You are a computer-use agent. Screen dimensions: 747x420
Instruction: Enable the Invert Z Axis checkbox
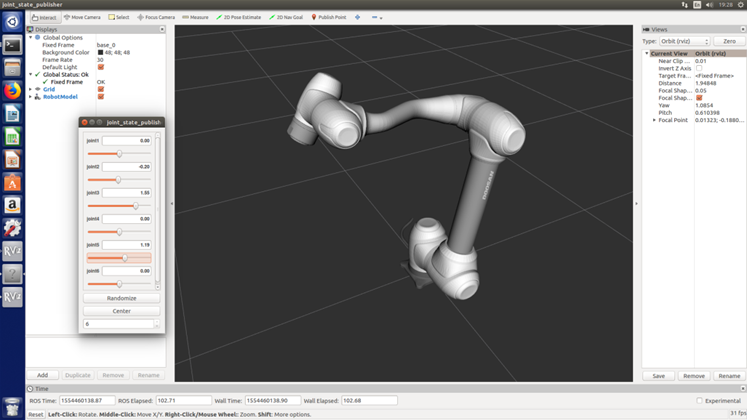point(699,68)
